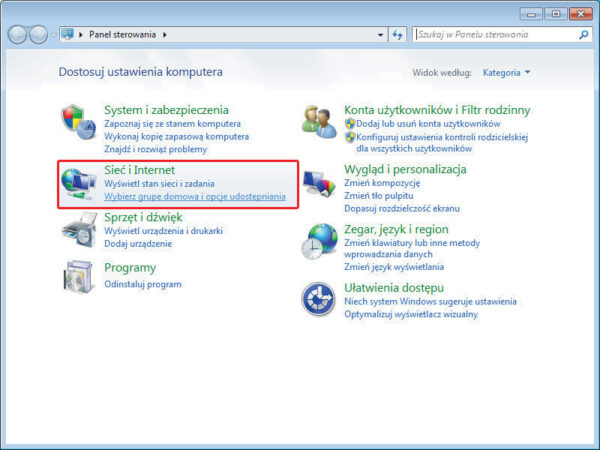Expand the address bar history dropdown arrow
The width and height of the screenshot is (600, 450).
pos(380,34)
